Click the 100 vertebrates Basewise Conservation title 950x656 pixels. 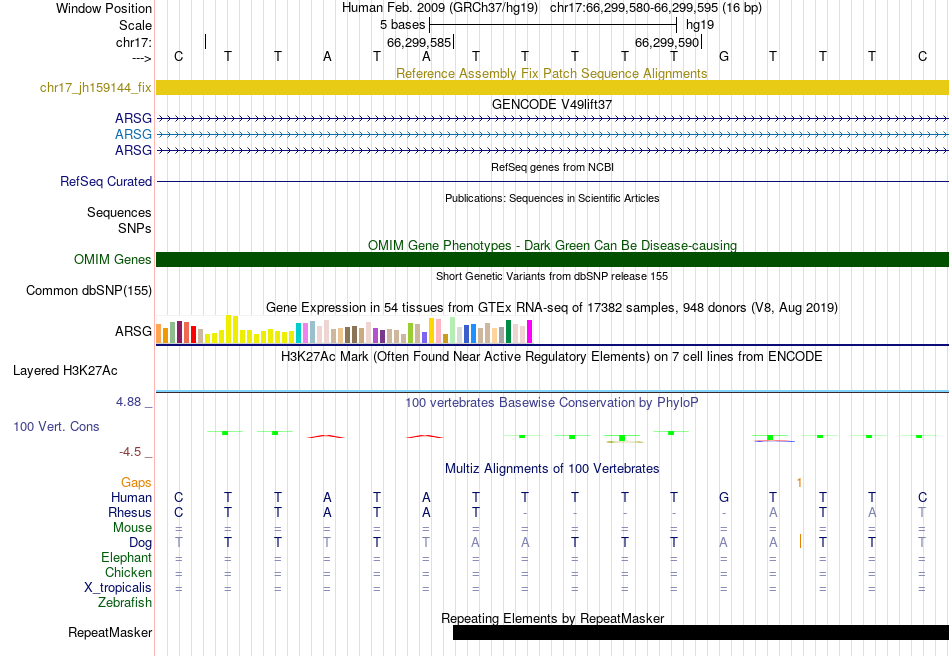pyautogui.click(x=552, y=403)
